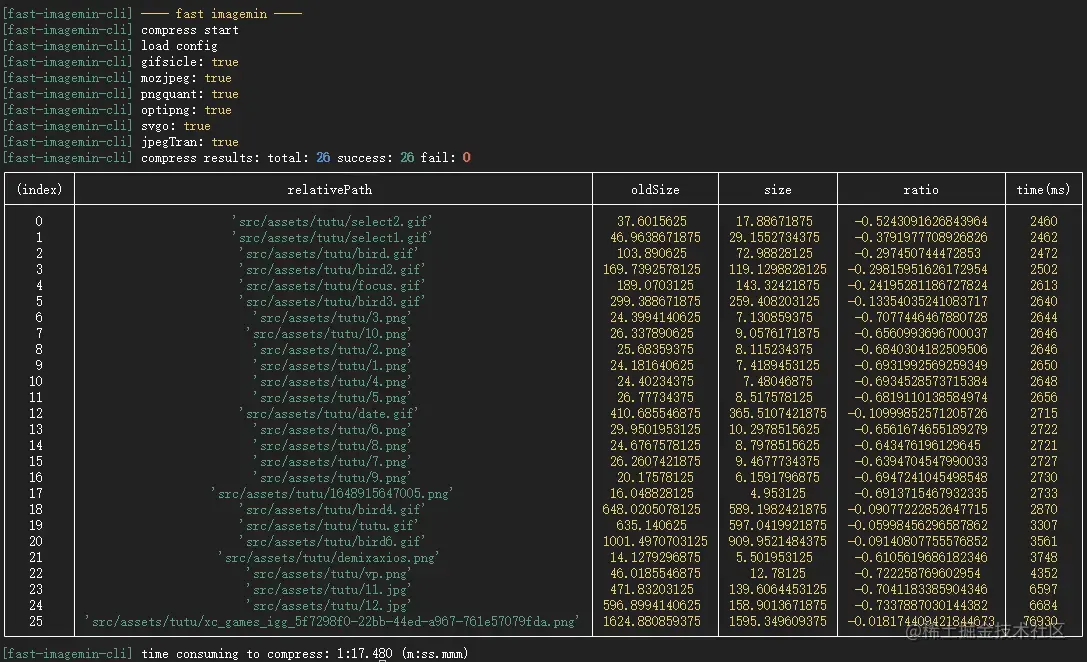The width and height of the screenshot is (1087, 662).
Task: Click time value 2460
Action: (x=1043, y=221)
